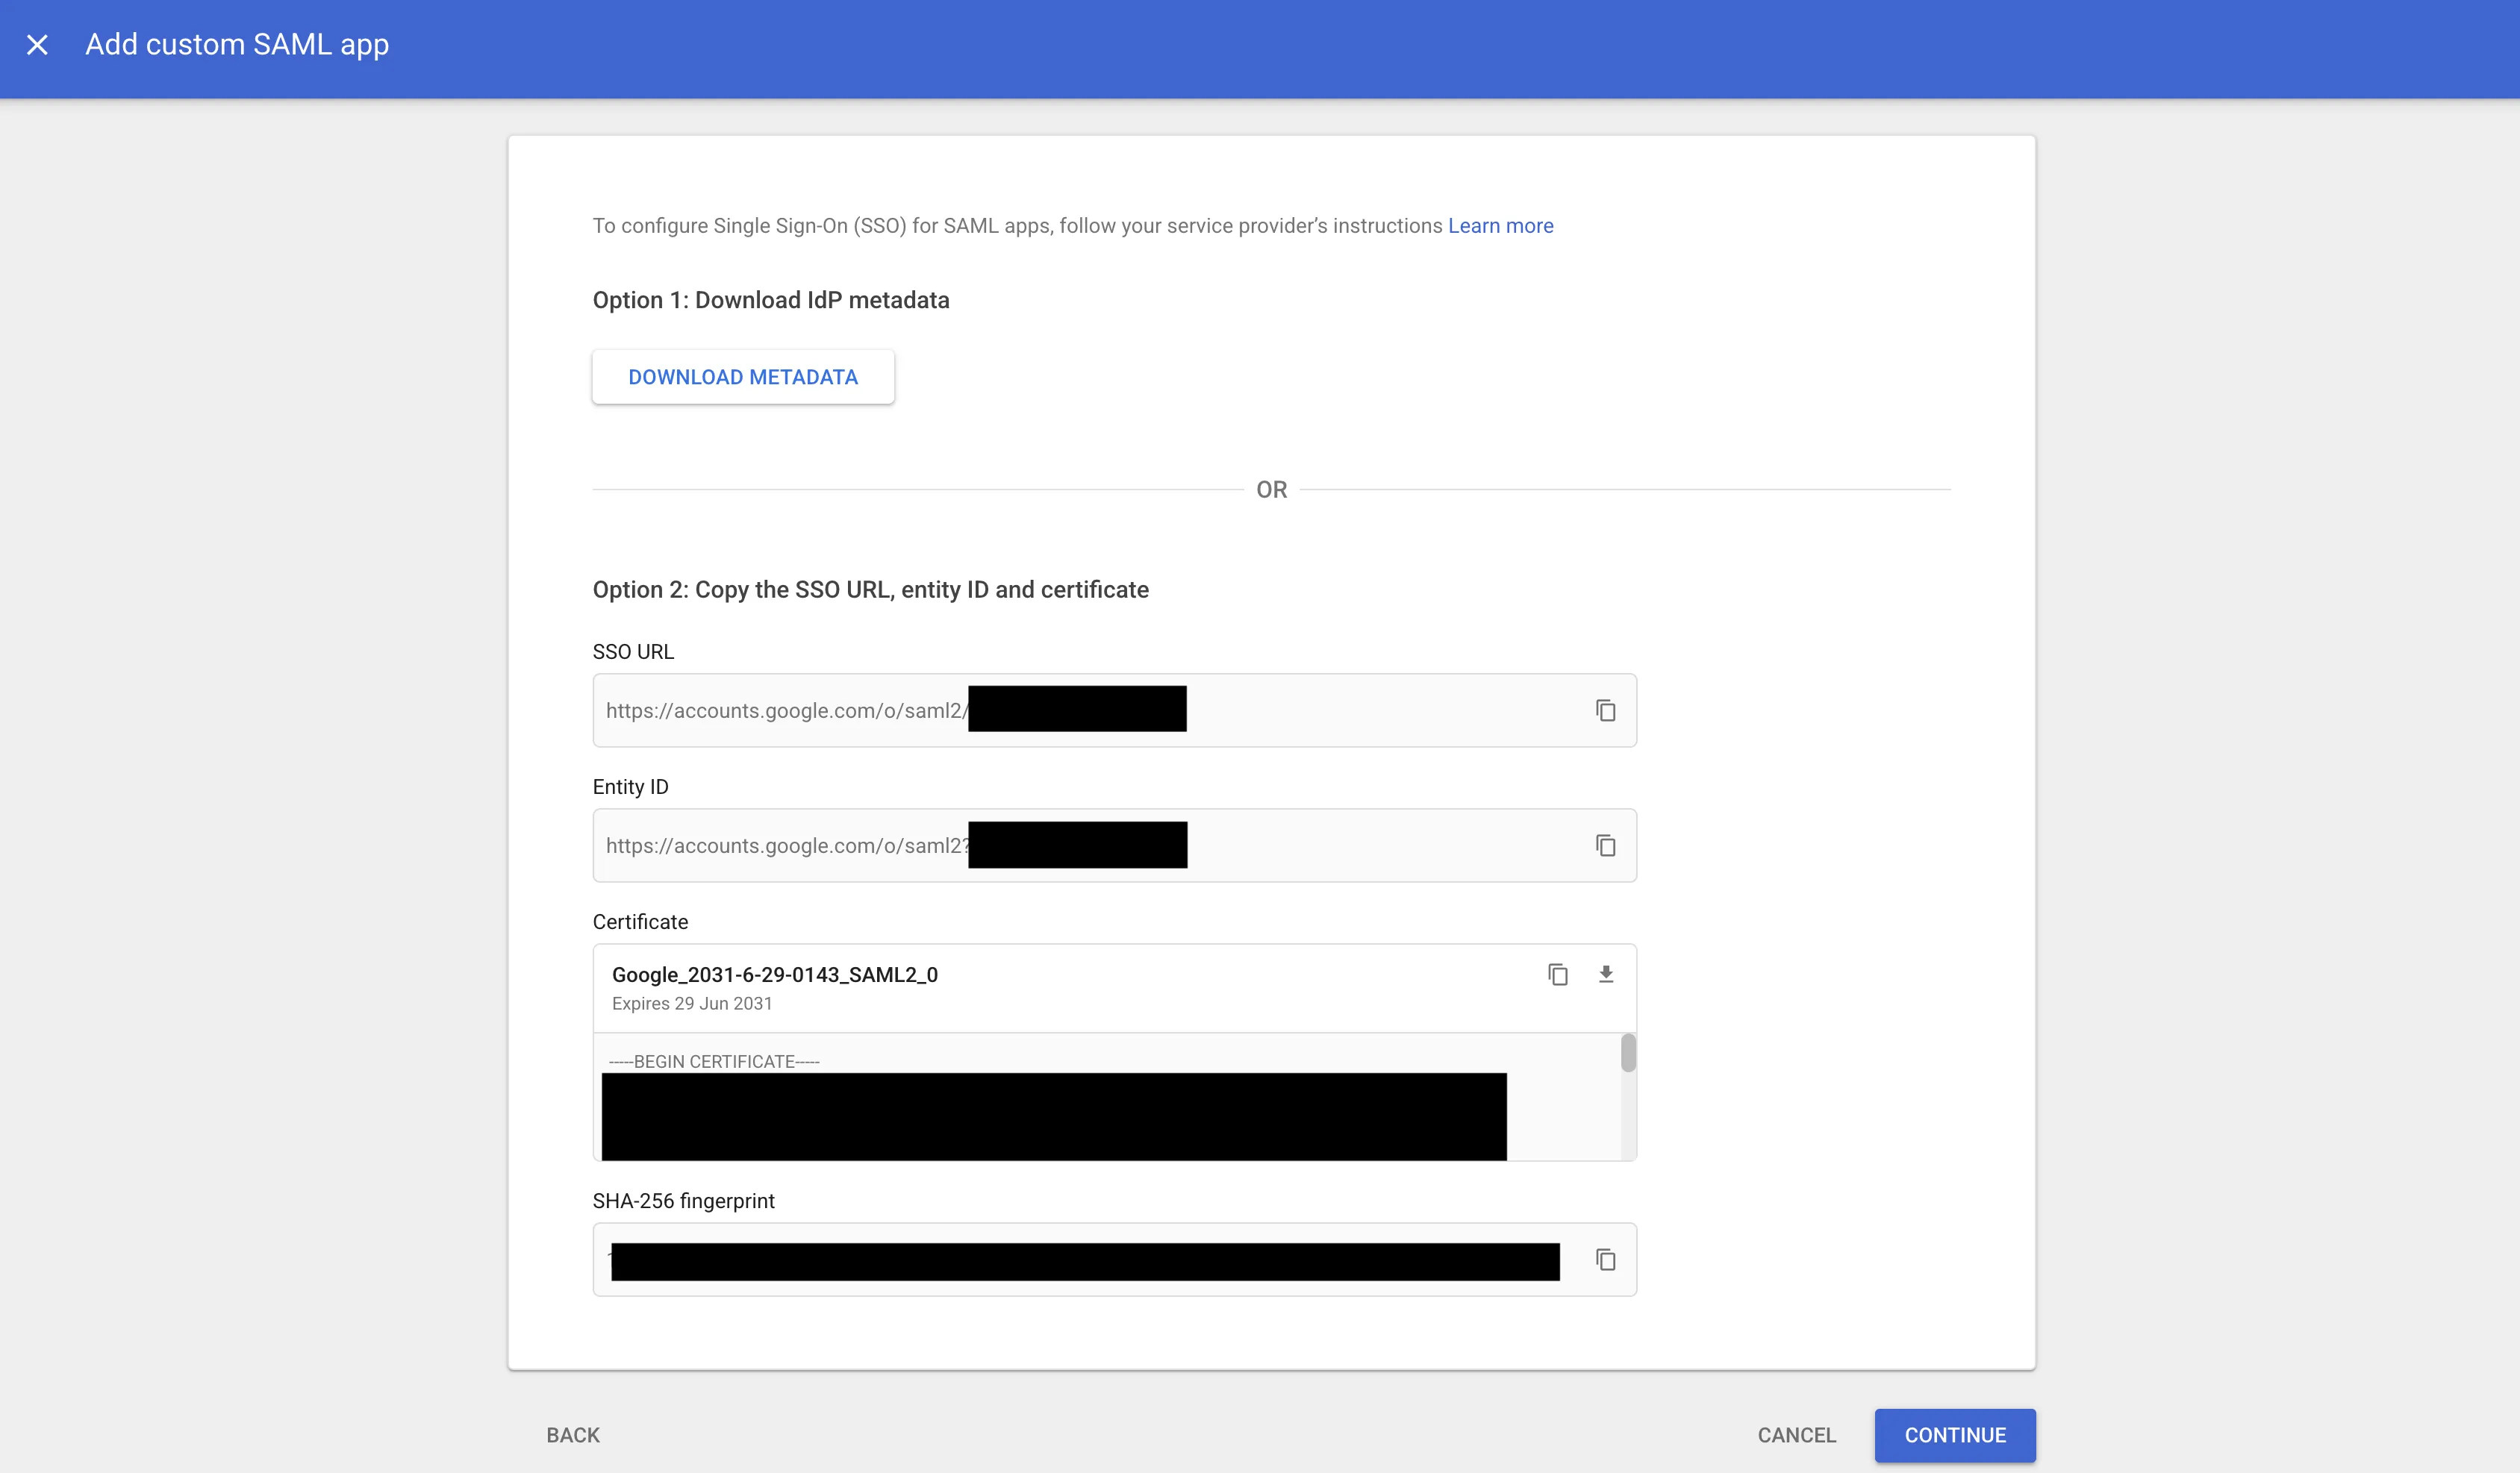Viewport: 2520px width, 1473px height.
Task: Cancel the SAML app setup
Action: click(1797, 1435)
